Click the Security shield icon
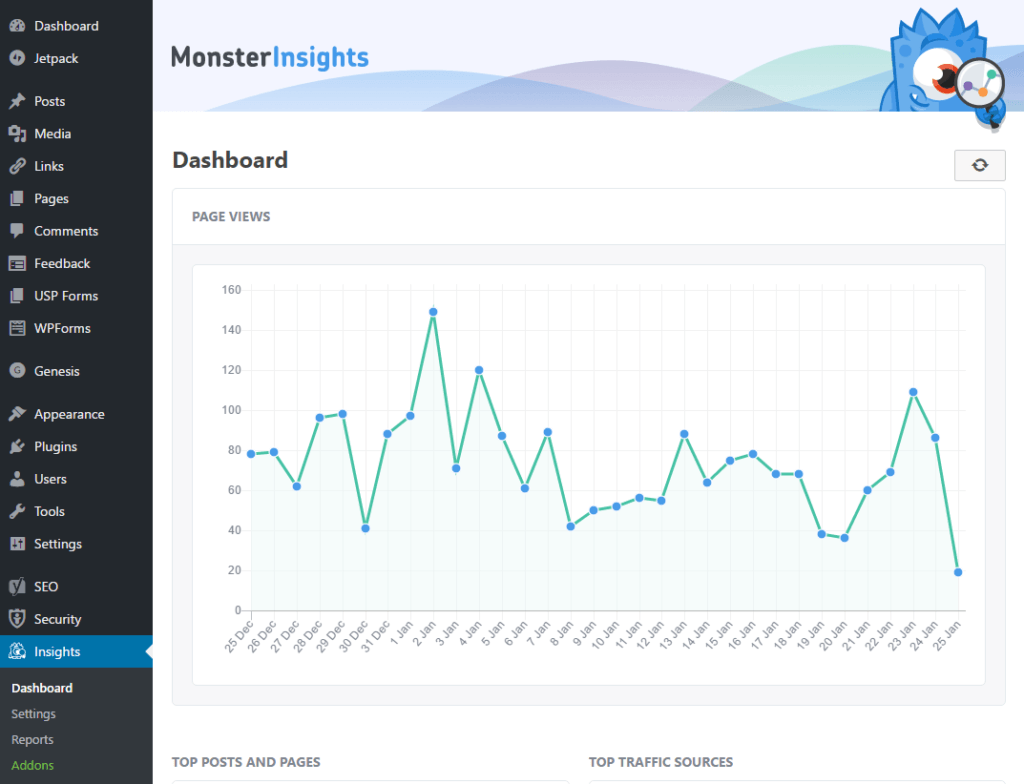Viewport: 1024px width, 784px height. point(17,619)
